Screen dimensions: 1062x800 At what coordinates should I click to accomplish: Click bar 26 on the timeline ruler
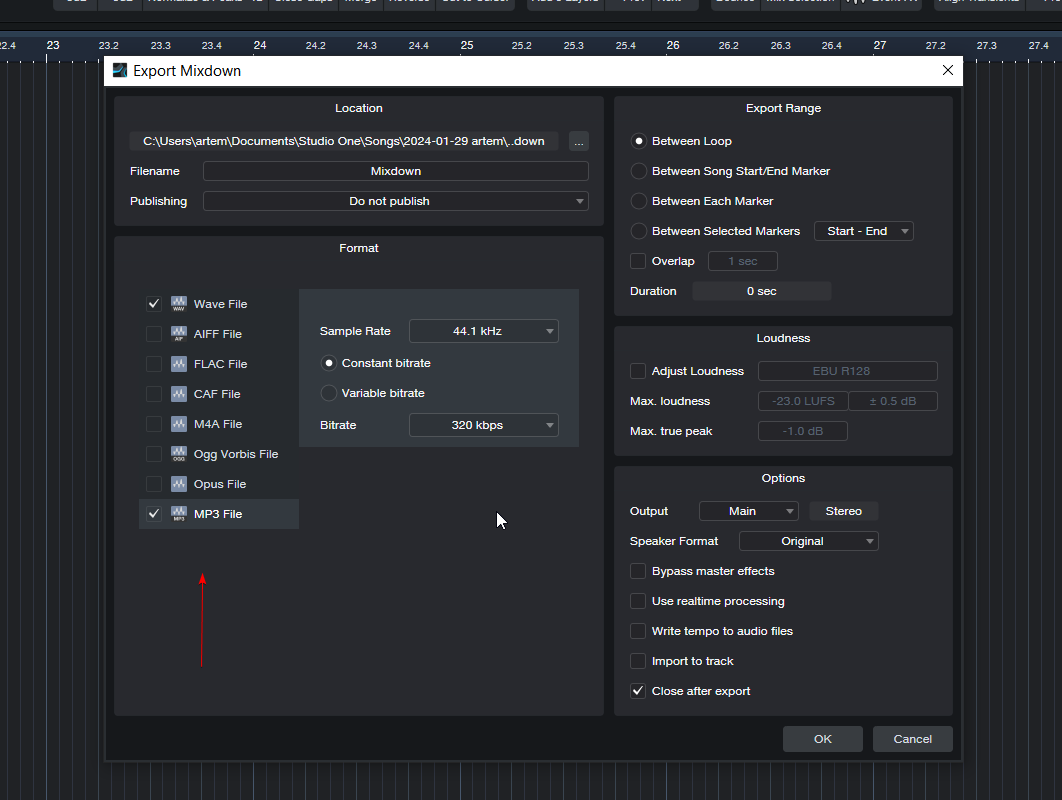[673, 45]
